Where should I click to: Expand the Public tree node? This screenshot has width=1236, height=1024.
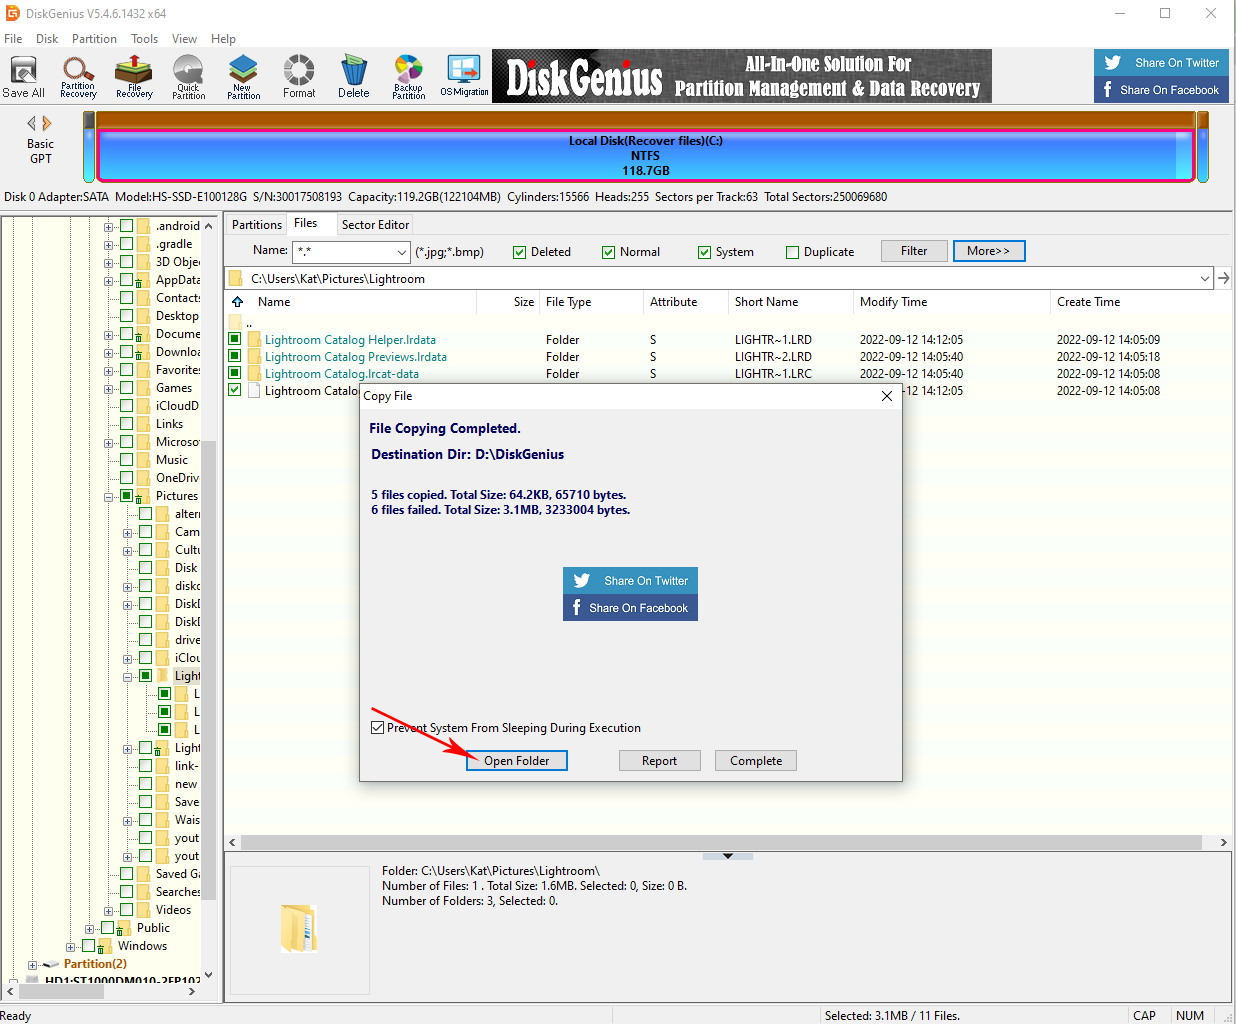[89, 929]
